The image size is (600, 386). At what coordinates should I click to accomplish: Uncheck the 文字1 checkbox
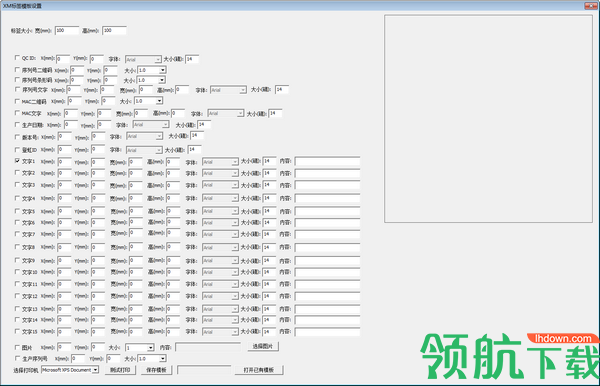coord(17,161)
